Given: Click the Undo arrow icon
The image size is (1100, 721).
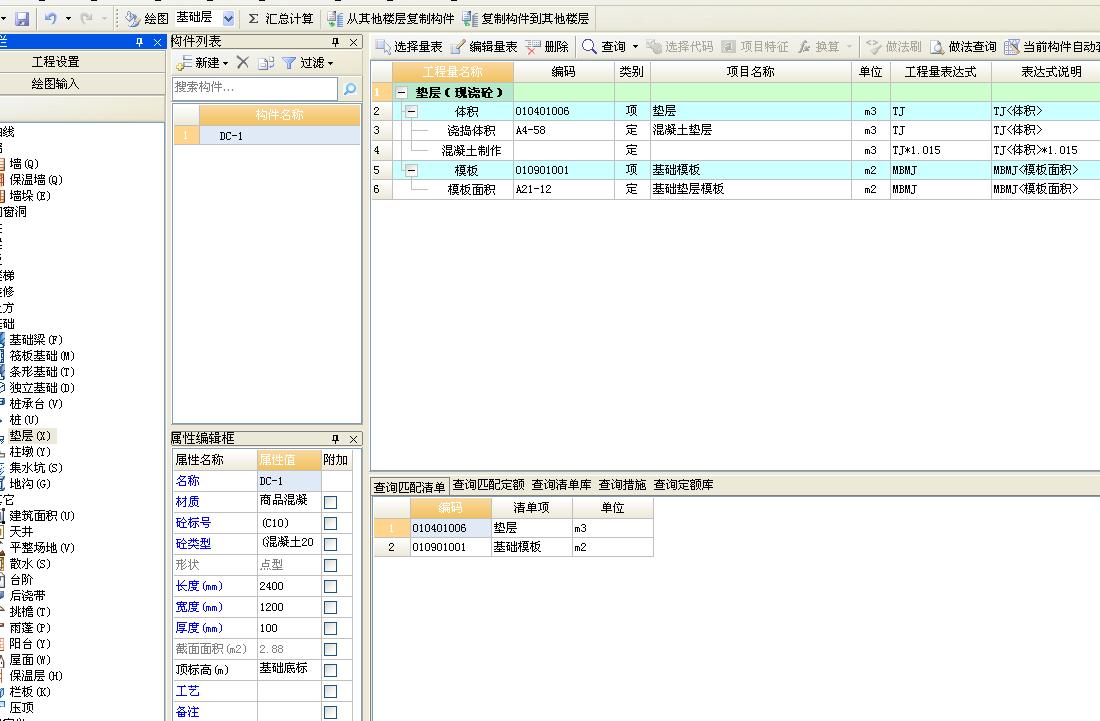Looking at the screenshot, I should click(x=51, y=18).
